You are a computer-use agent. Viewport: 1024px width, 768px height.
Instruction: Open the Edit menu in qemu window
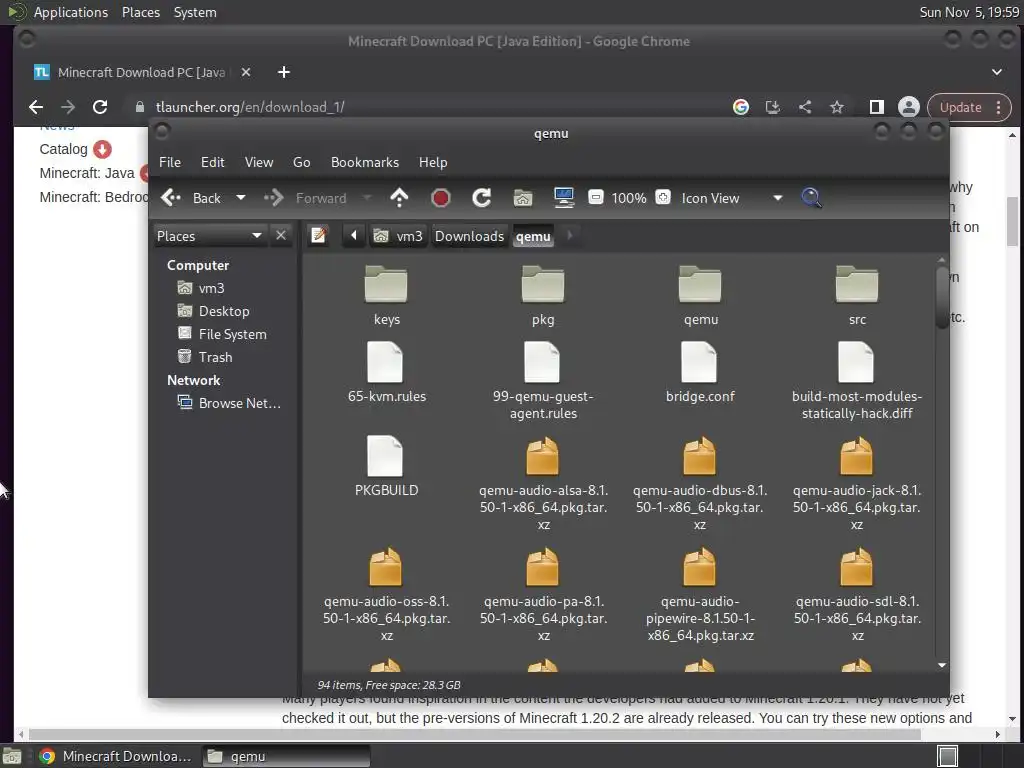pyautogui.click(x=212, y=162)
